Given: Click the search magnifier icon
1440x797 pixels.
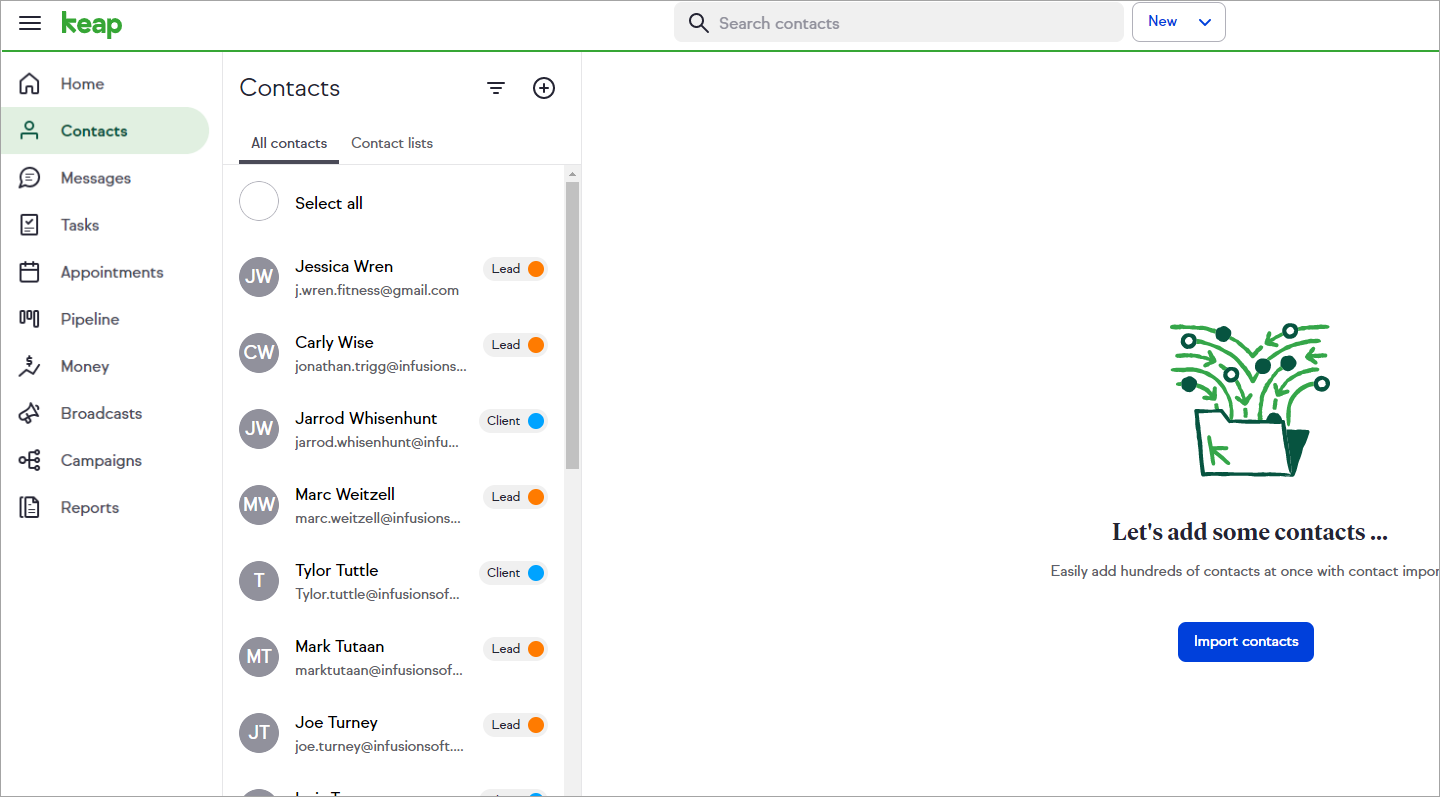Looking at the screenshot, I should point(699,23).
